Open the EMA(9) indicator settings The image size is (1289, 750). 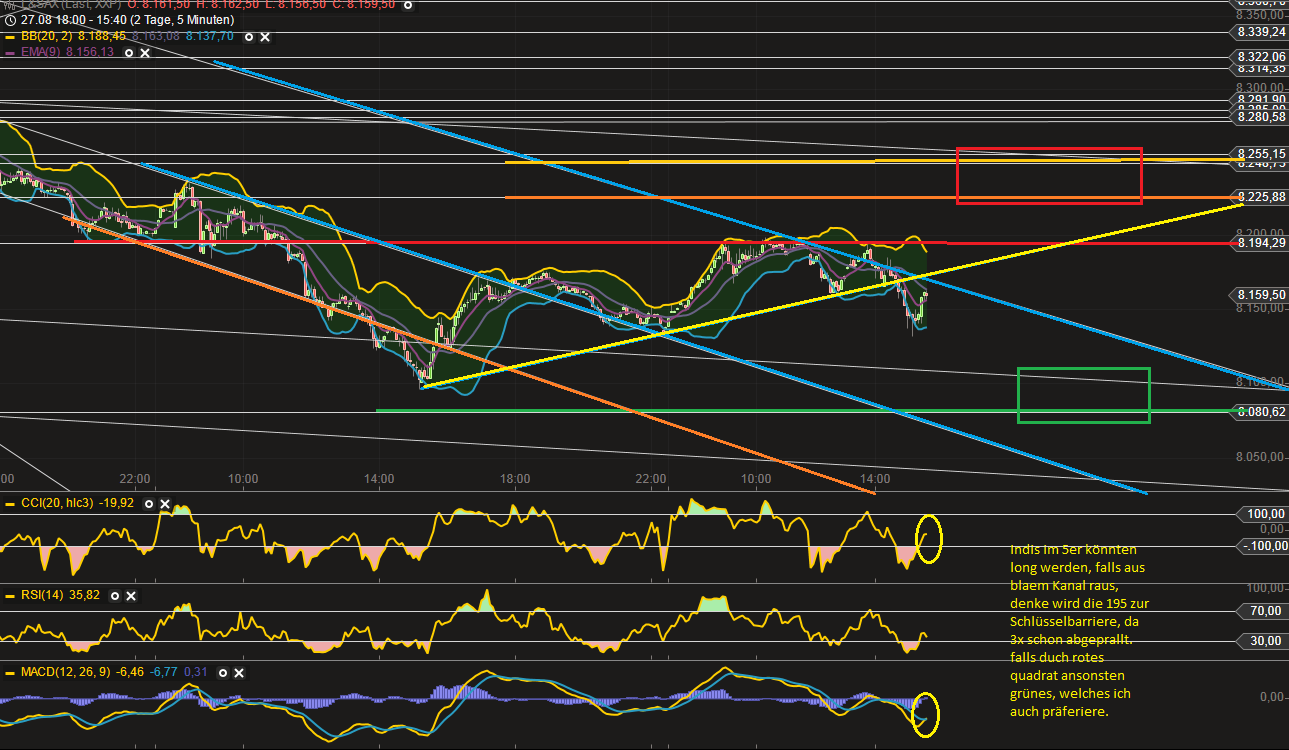click(128, 53)
